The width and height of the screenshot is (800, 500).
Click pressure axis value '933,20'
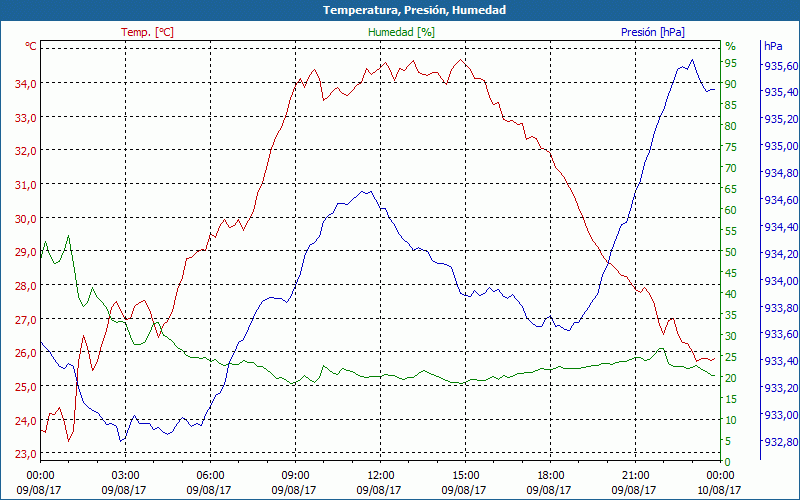tap(781, 388)
